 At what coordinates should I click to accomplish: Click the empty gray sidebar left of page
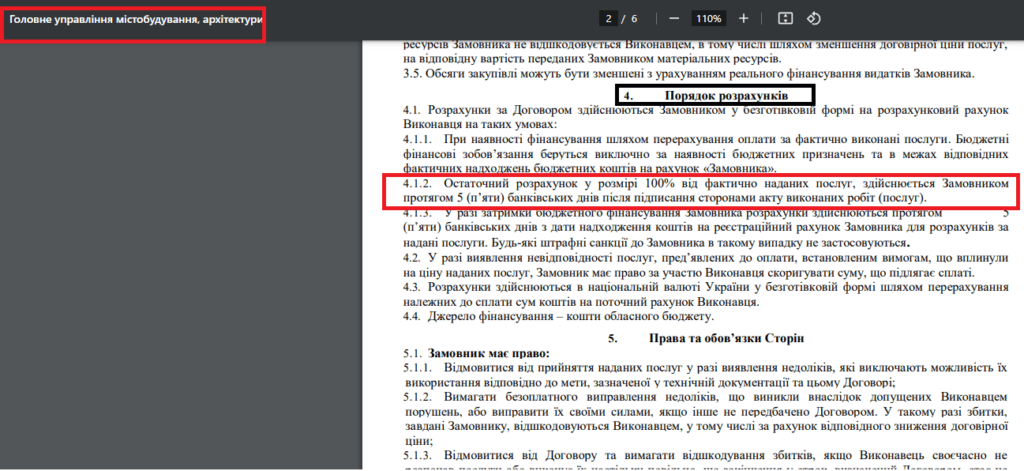[180, 250]
